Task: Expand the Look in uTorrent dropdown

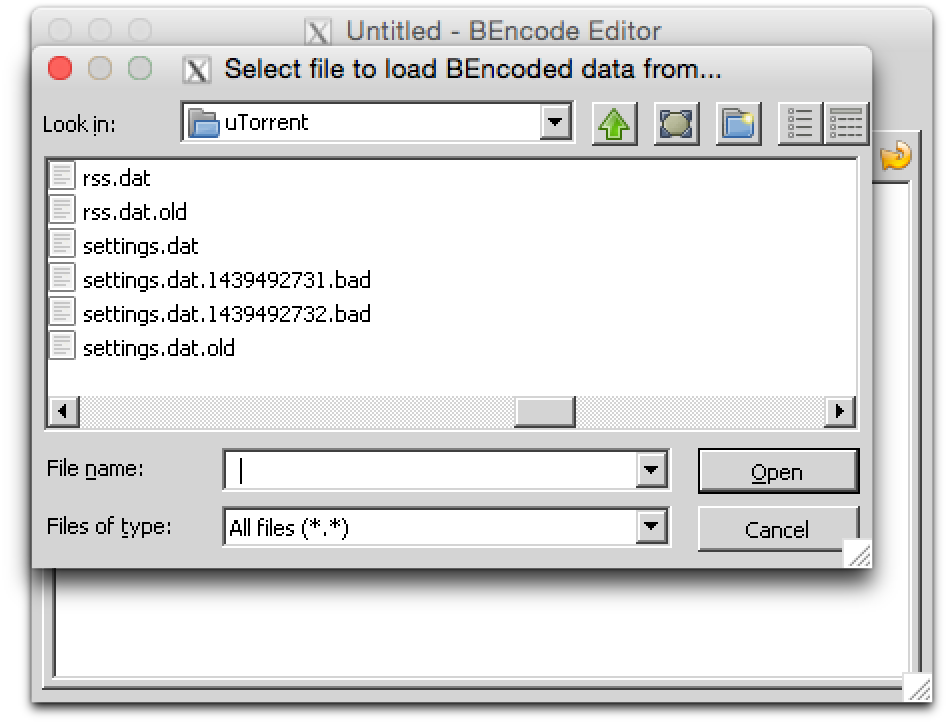Action: (x=553, y=123)
